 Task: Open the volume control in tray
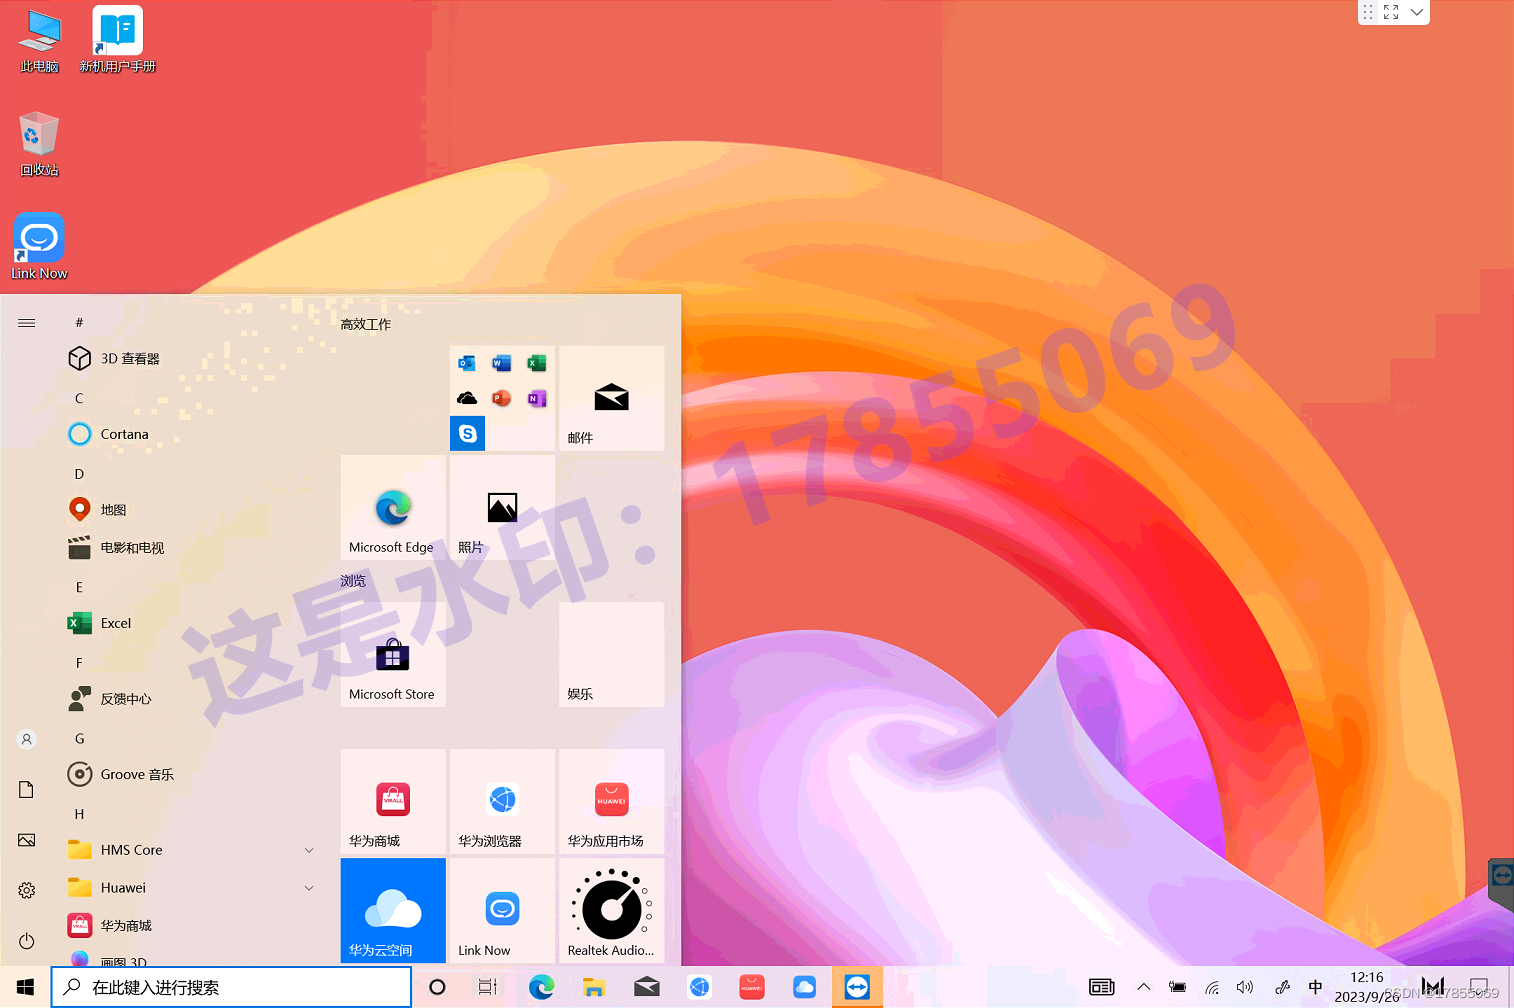coord(1245,987)
